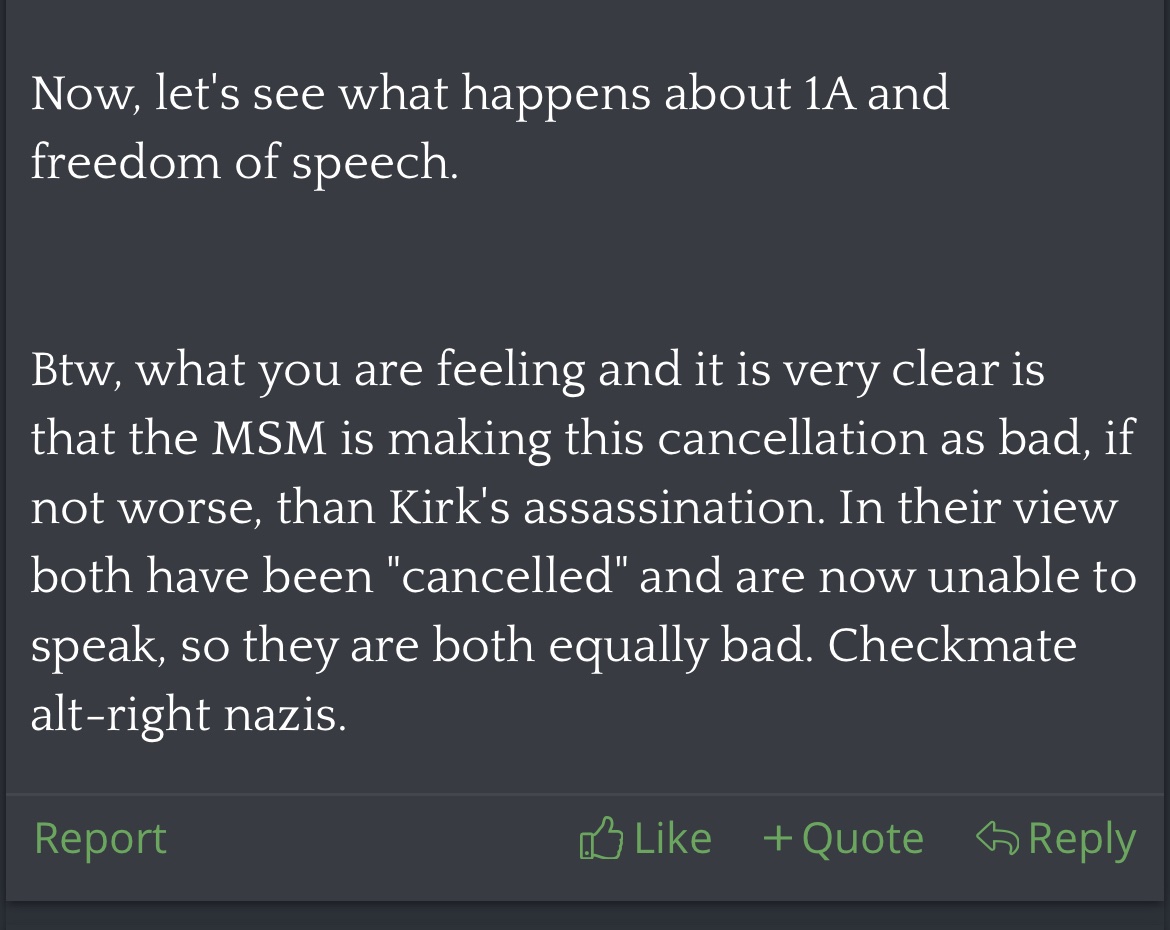Click the word "Checkmate" in the post
Image resolution: width=1170 pixels, height=930 pixels.
click(952, 646)
